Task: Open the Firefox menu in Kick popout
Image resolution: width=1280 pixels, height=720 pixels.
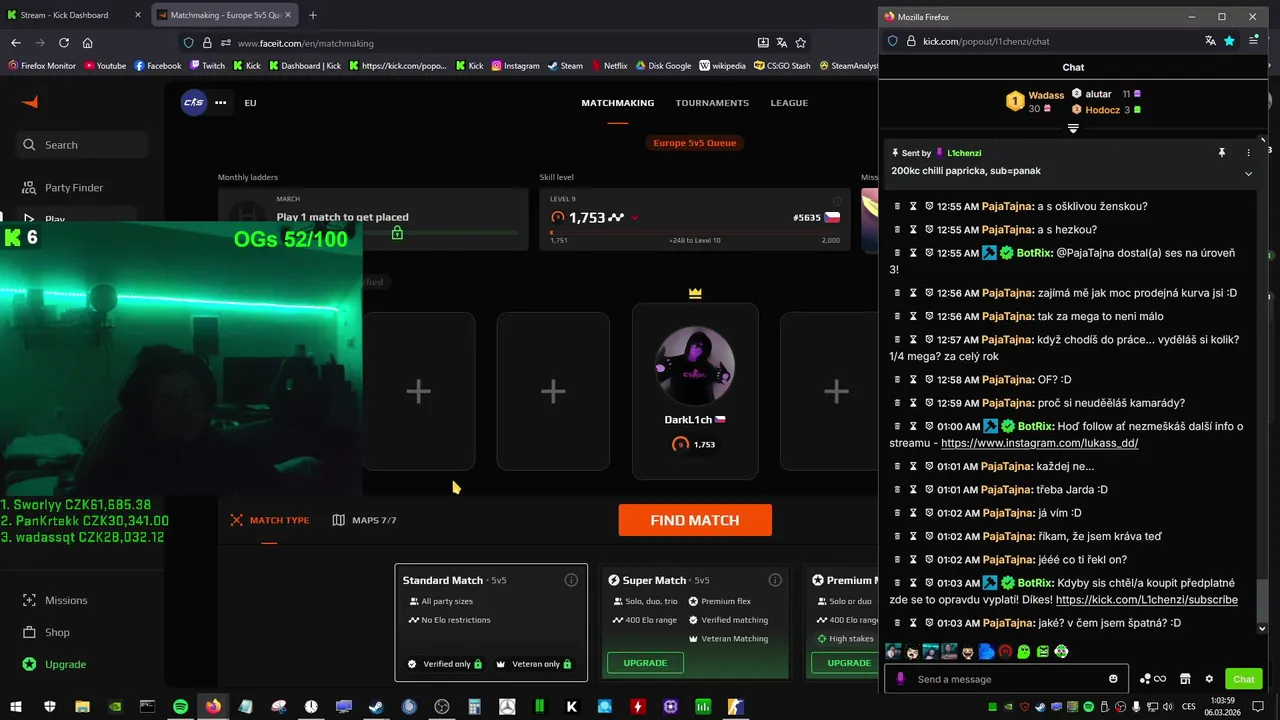Action: click(1253, 41)
